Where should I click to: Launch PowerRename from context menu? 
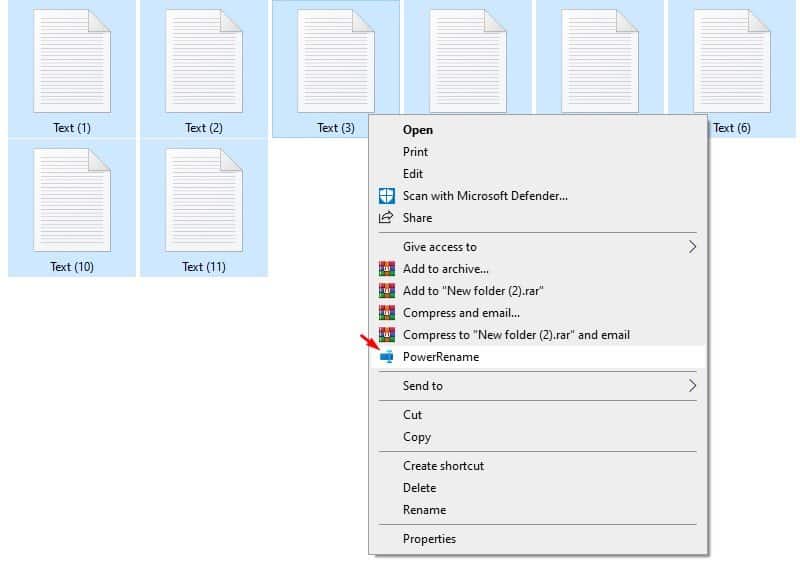(537, 357)
